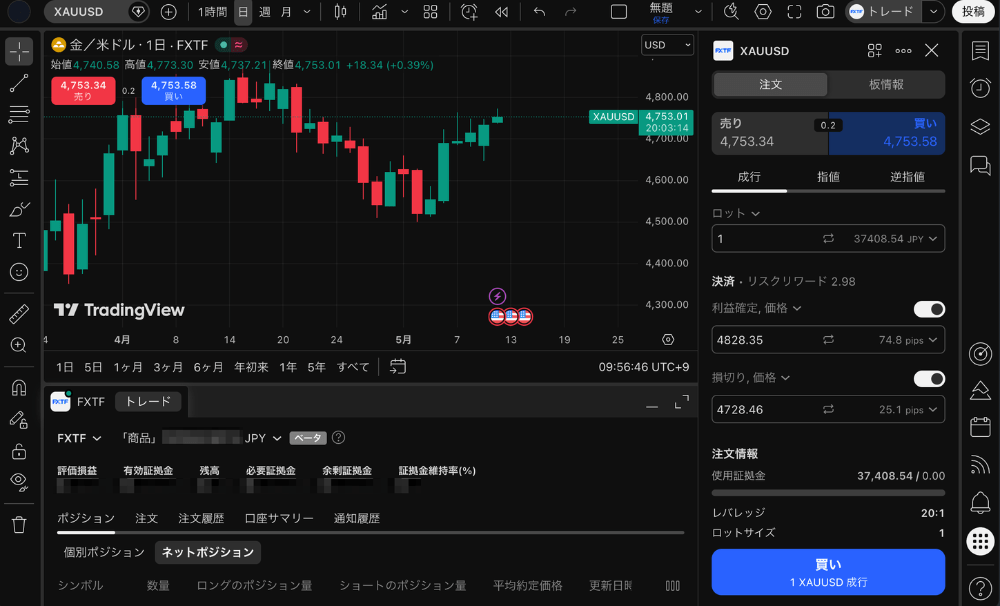Select the Text annotation tool
The height and width of the screenshot is (606, 1000).
[x=19, y=240]
